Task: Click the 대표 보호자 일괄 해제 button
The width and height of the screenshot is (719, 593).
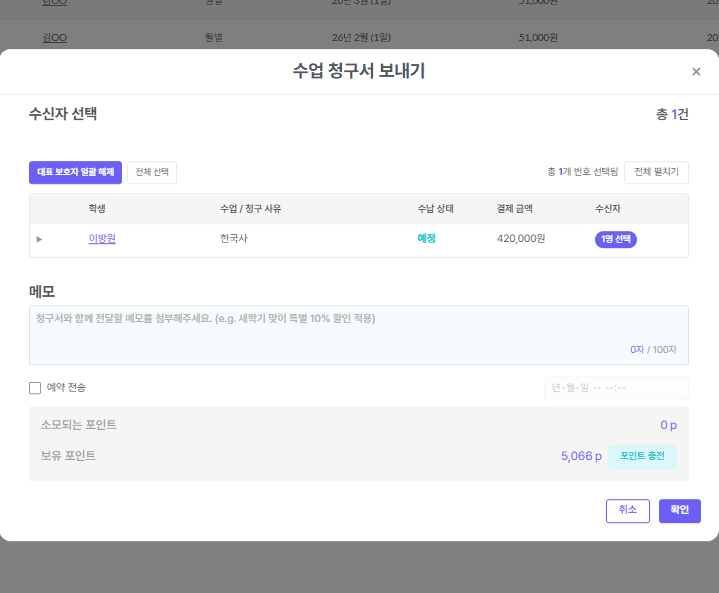Action: (x=75, y=172)
